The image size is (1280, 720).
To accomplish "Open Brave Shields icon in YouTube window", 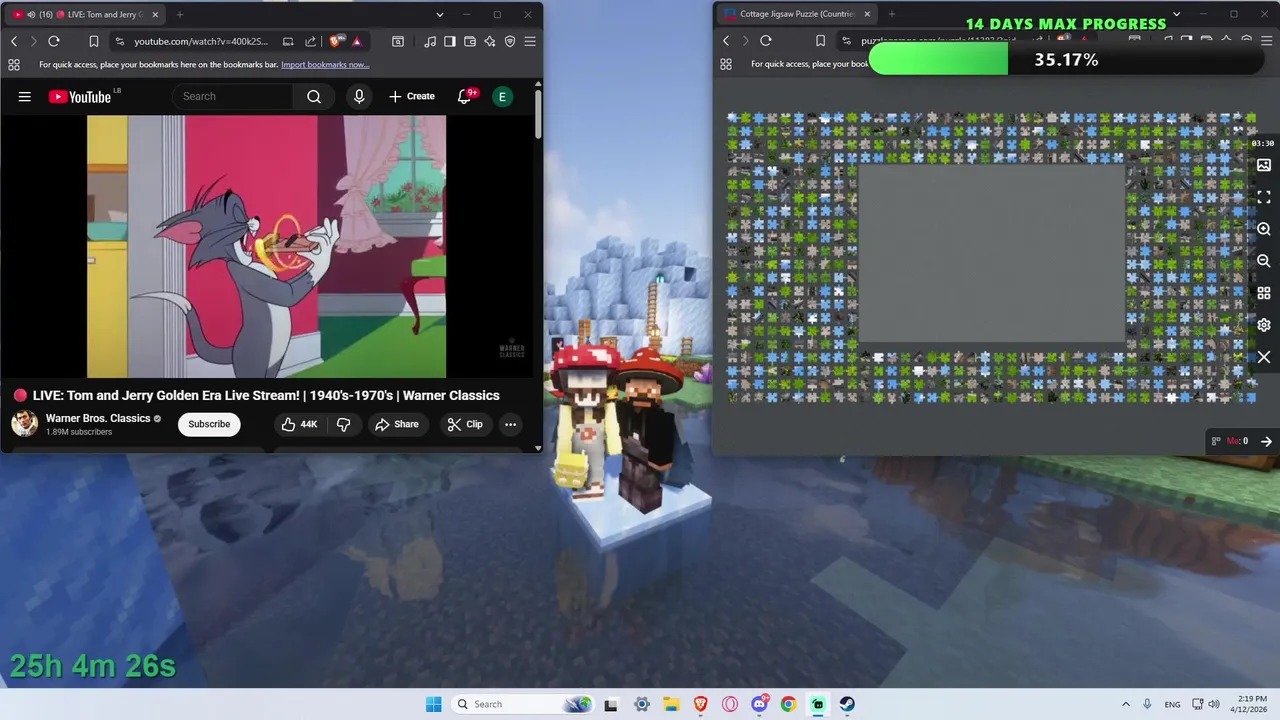I will (x=335, y=41).
